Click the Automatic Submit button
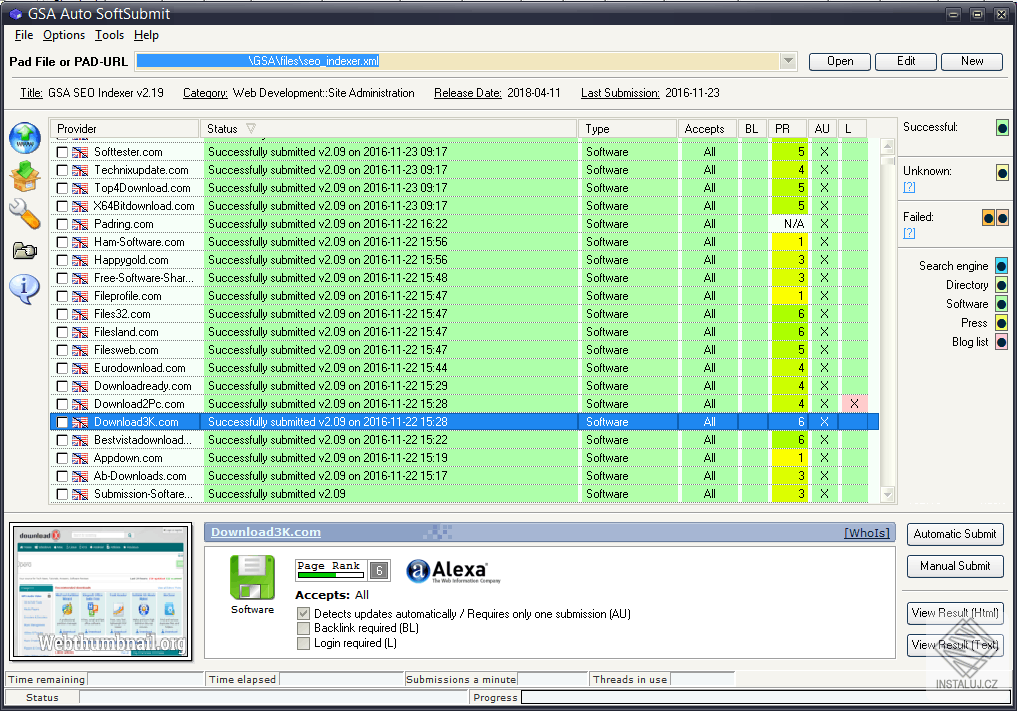 (x=955, y=534)
